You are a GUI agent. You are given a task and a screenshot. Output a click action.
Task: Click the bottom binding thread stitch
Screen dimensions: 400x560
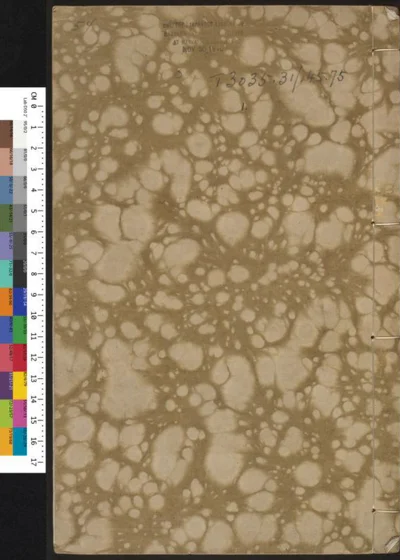coord(385,511)
